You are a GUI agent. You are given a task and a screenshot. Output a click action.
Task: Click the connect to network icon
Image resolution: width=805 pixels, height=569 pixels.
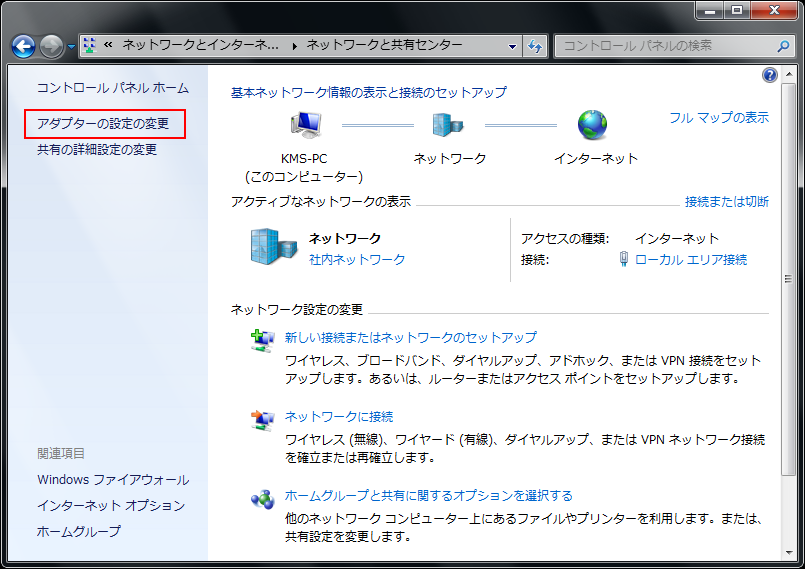click(262, 420)
